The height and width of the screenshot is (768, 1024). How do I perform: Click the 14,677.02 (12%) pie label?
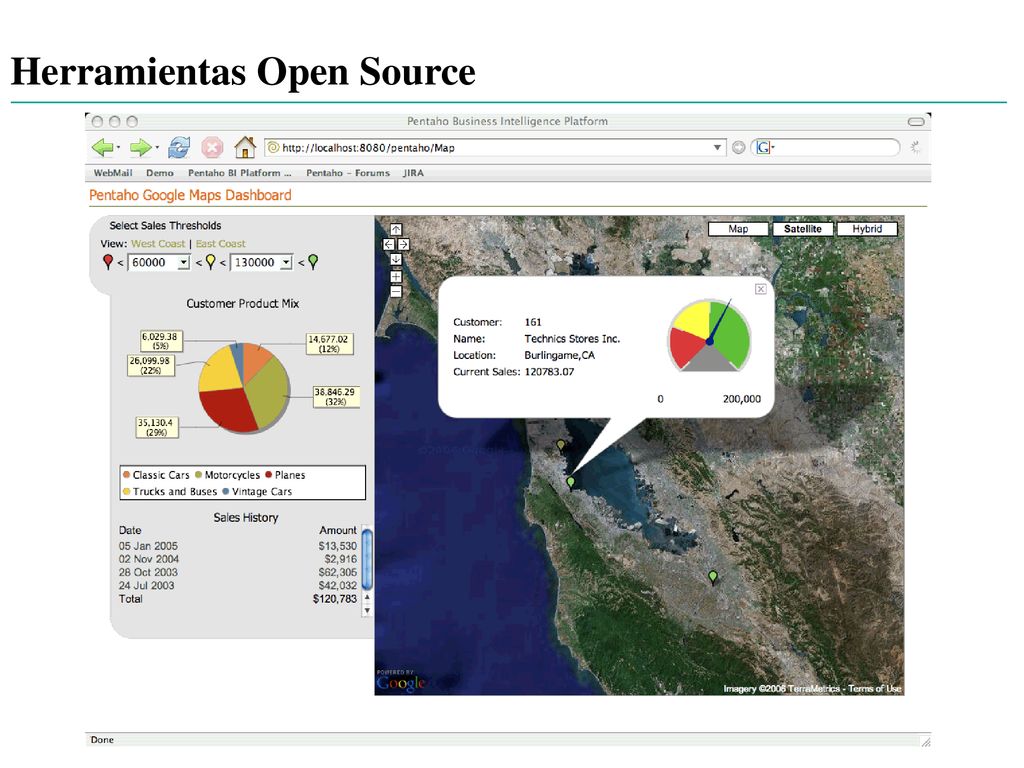pos(329,344)
